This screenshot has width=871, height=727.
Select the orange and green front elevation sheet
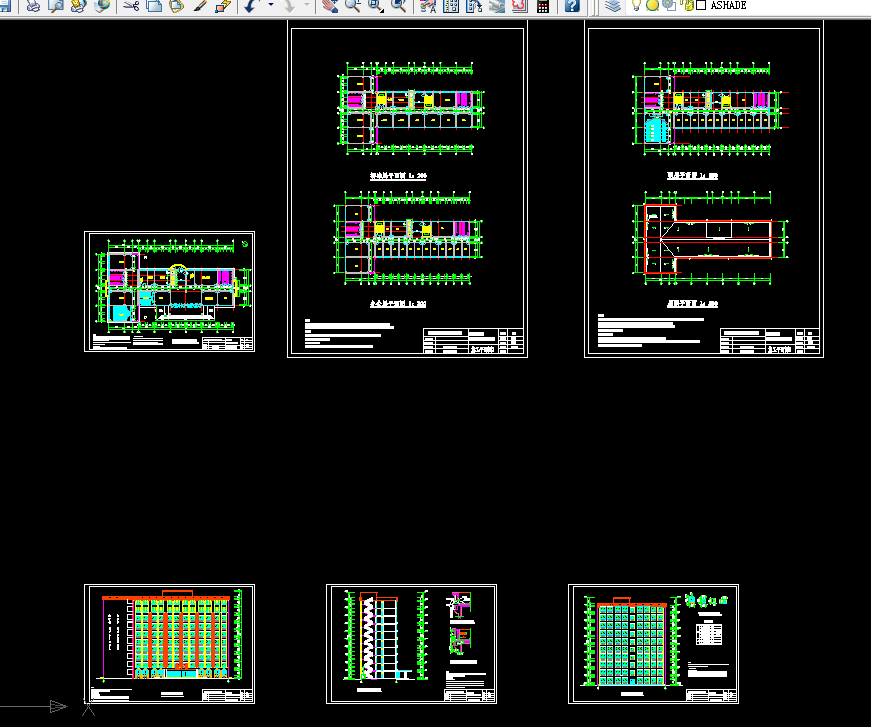(169, 644)
